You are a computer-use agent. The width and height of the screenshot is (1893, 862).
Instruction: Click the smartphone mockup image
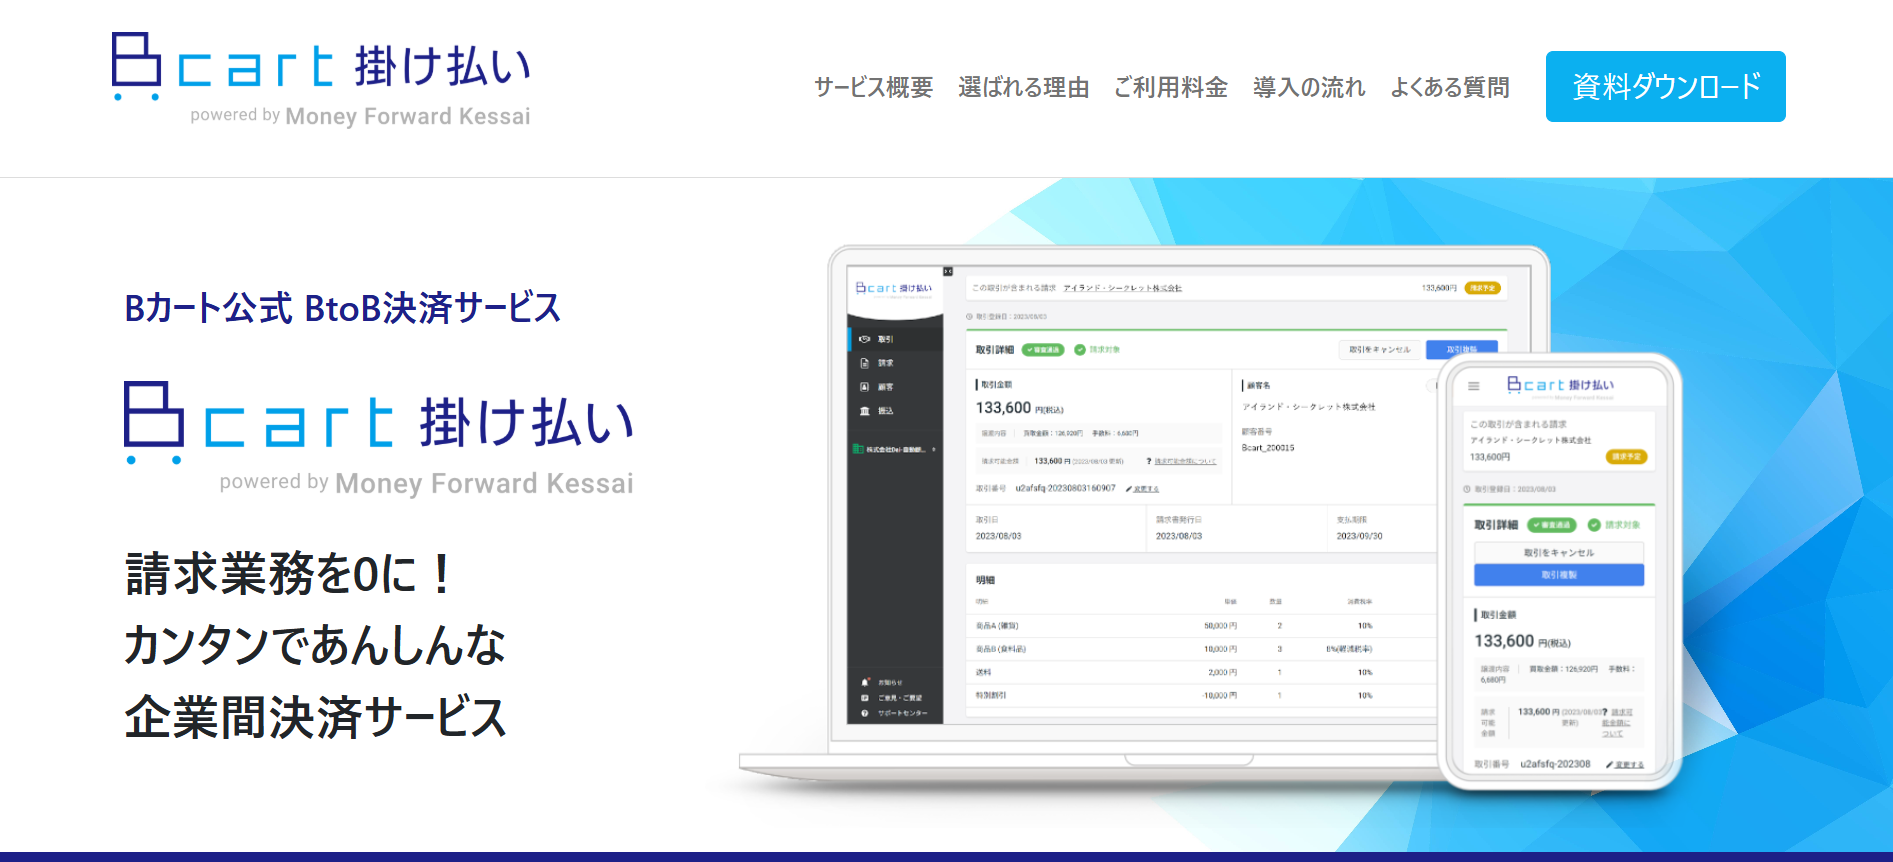tap(1559, 572)
